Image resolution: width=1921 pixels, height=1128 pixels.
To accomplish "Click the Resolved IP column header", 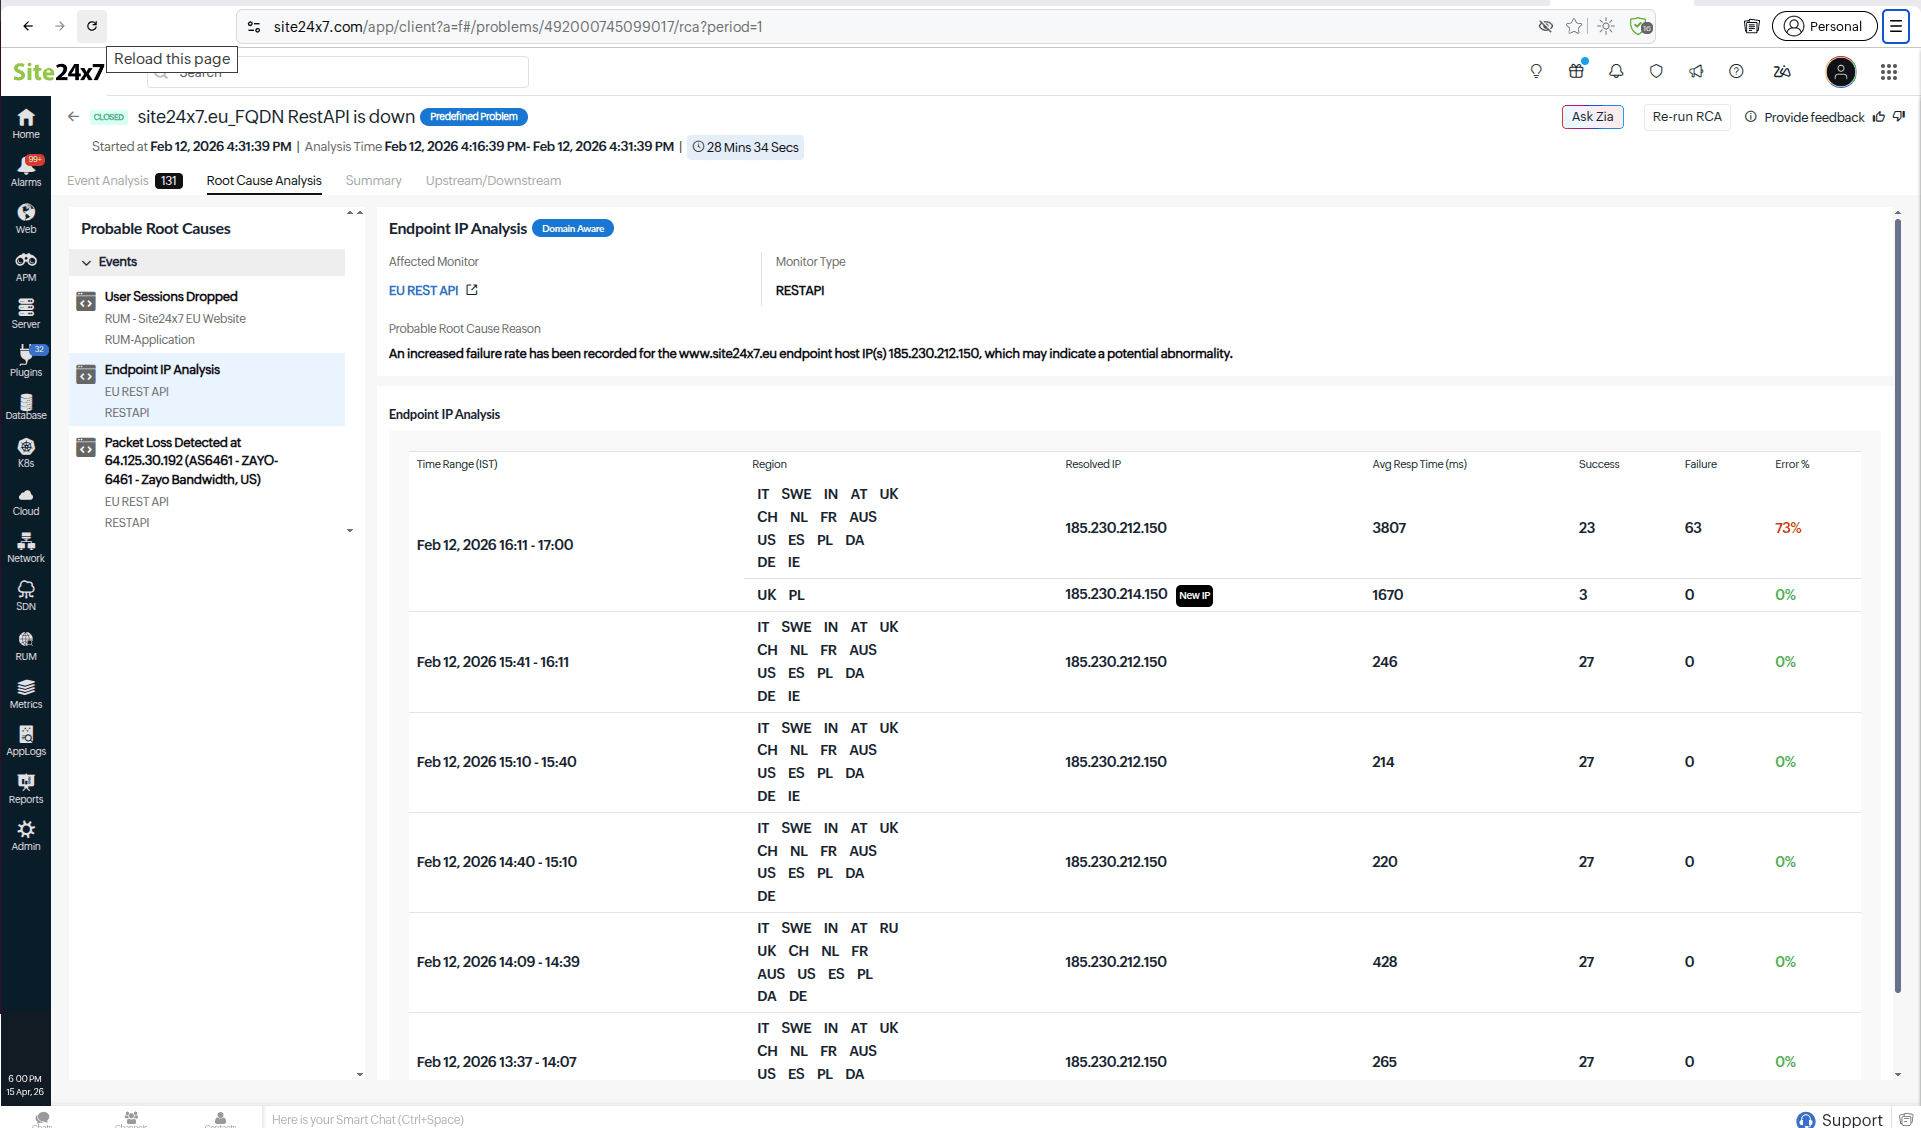I will coord(1093,464).
